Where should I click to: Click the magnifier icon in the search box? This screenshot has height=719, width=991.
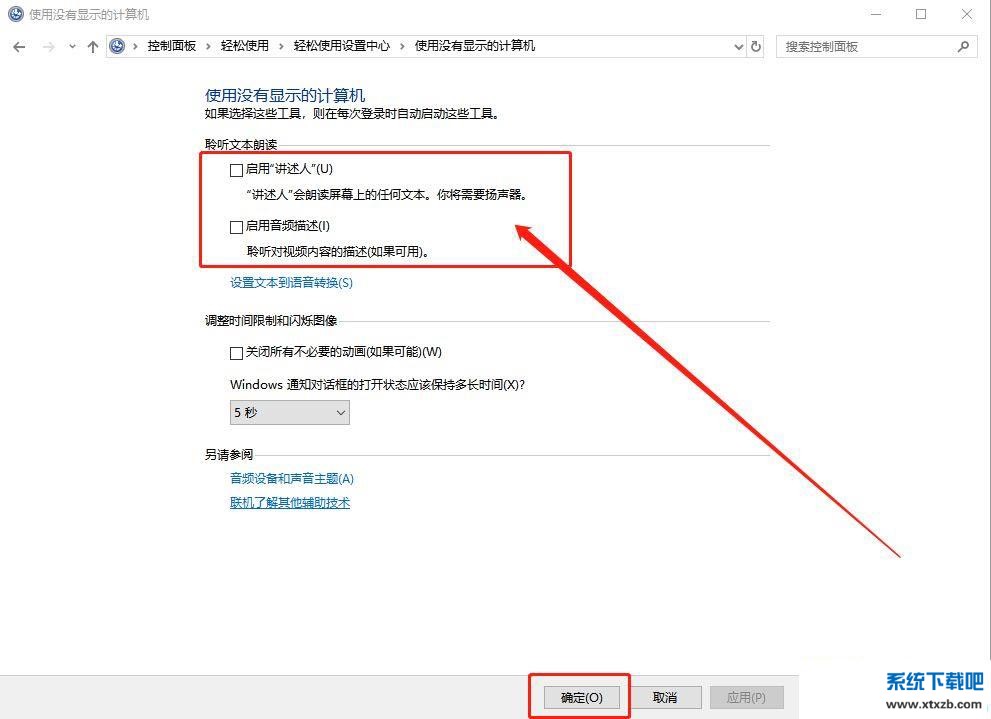pyautogui.click(x=964, y=46)
